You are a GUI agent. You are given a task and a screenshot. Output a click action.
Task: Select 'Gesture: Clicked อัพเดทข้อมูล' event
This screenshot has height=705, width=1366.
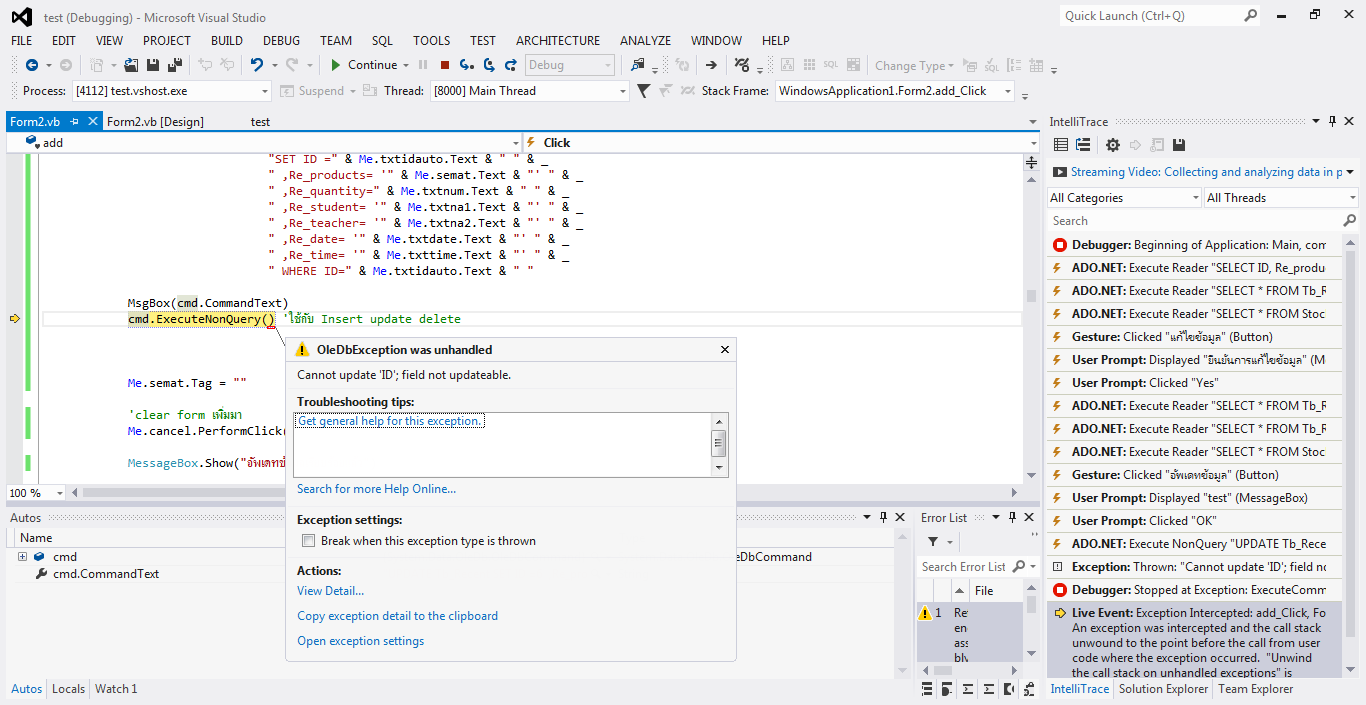tap(1195, 475)
